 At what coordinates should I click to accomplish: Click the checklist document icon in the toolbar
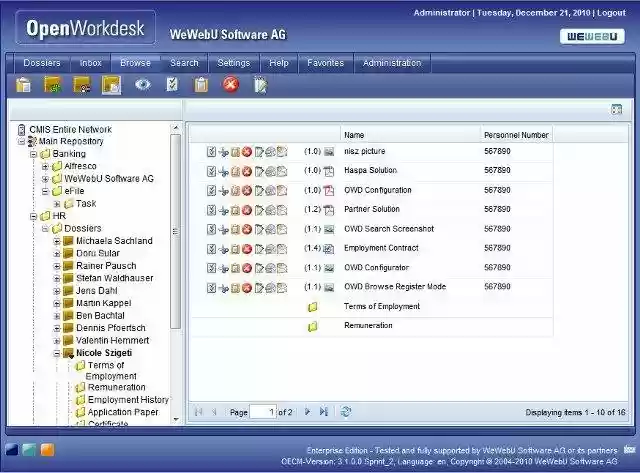[x=172, y=84]
